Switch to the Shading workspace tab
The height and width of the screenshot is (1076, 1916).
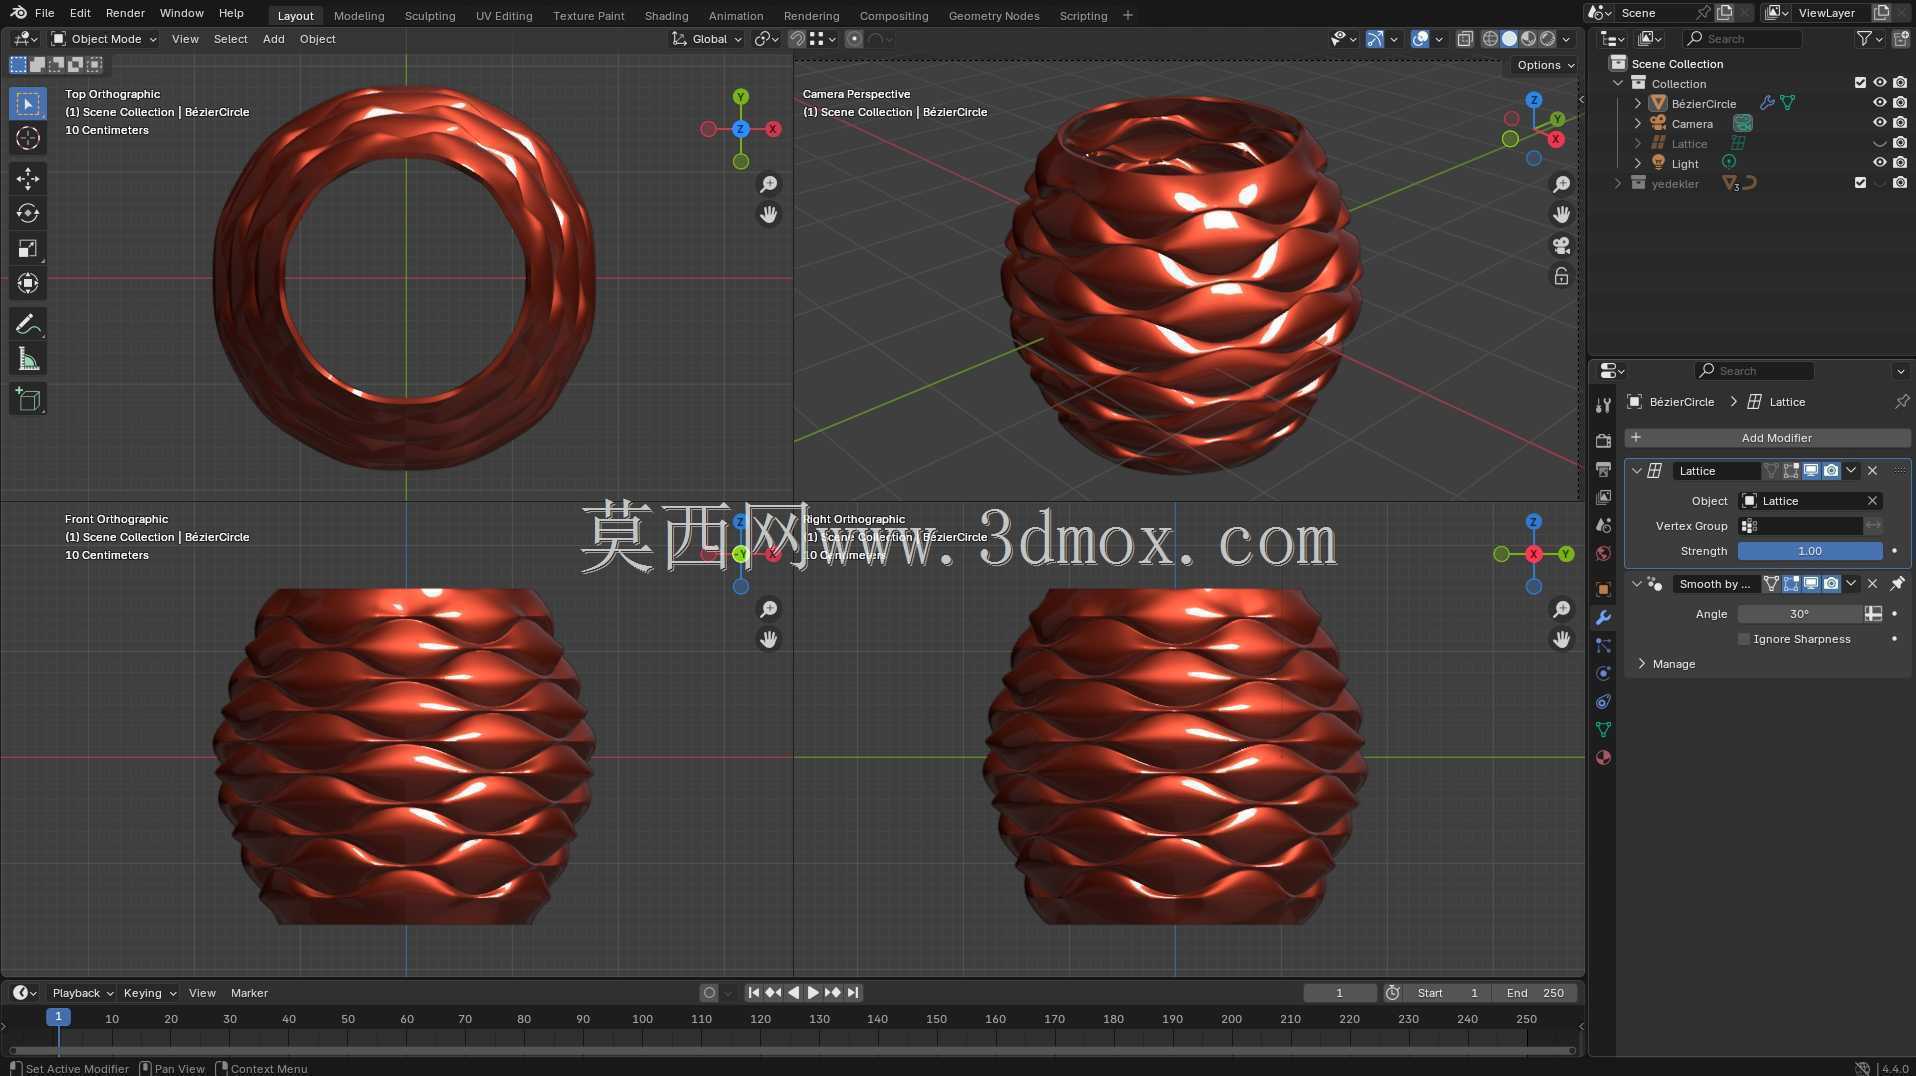click(x=666, y=15)
